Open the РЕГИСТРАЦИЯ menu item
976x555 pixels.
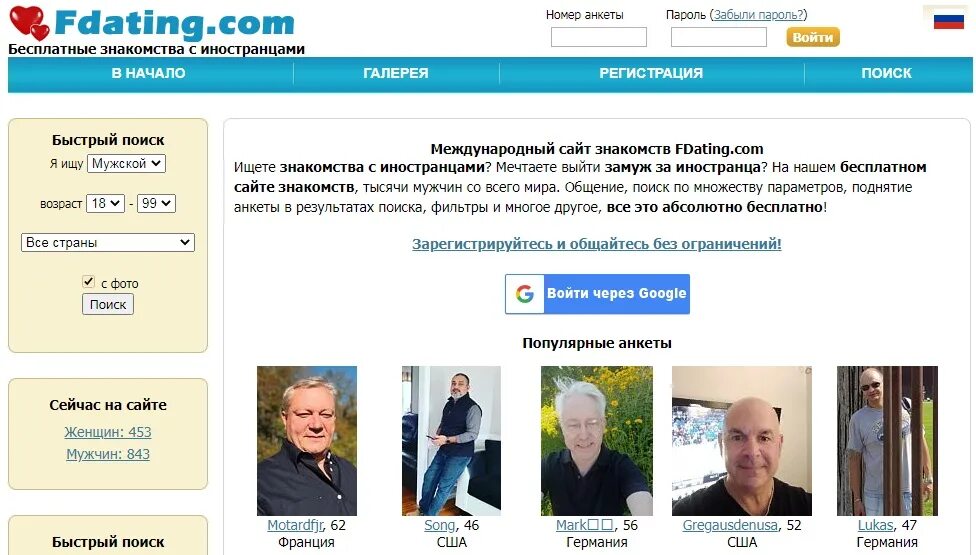(x=651, y=73)
